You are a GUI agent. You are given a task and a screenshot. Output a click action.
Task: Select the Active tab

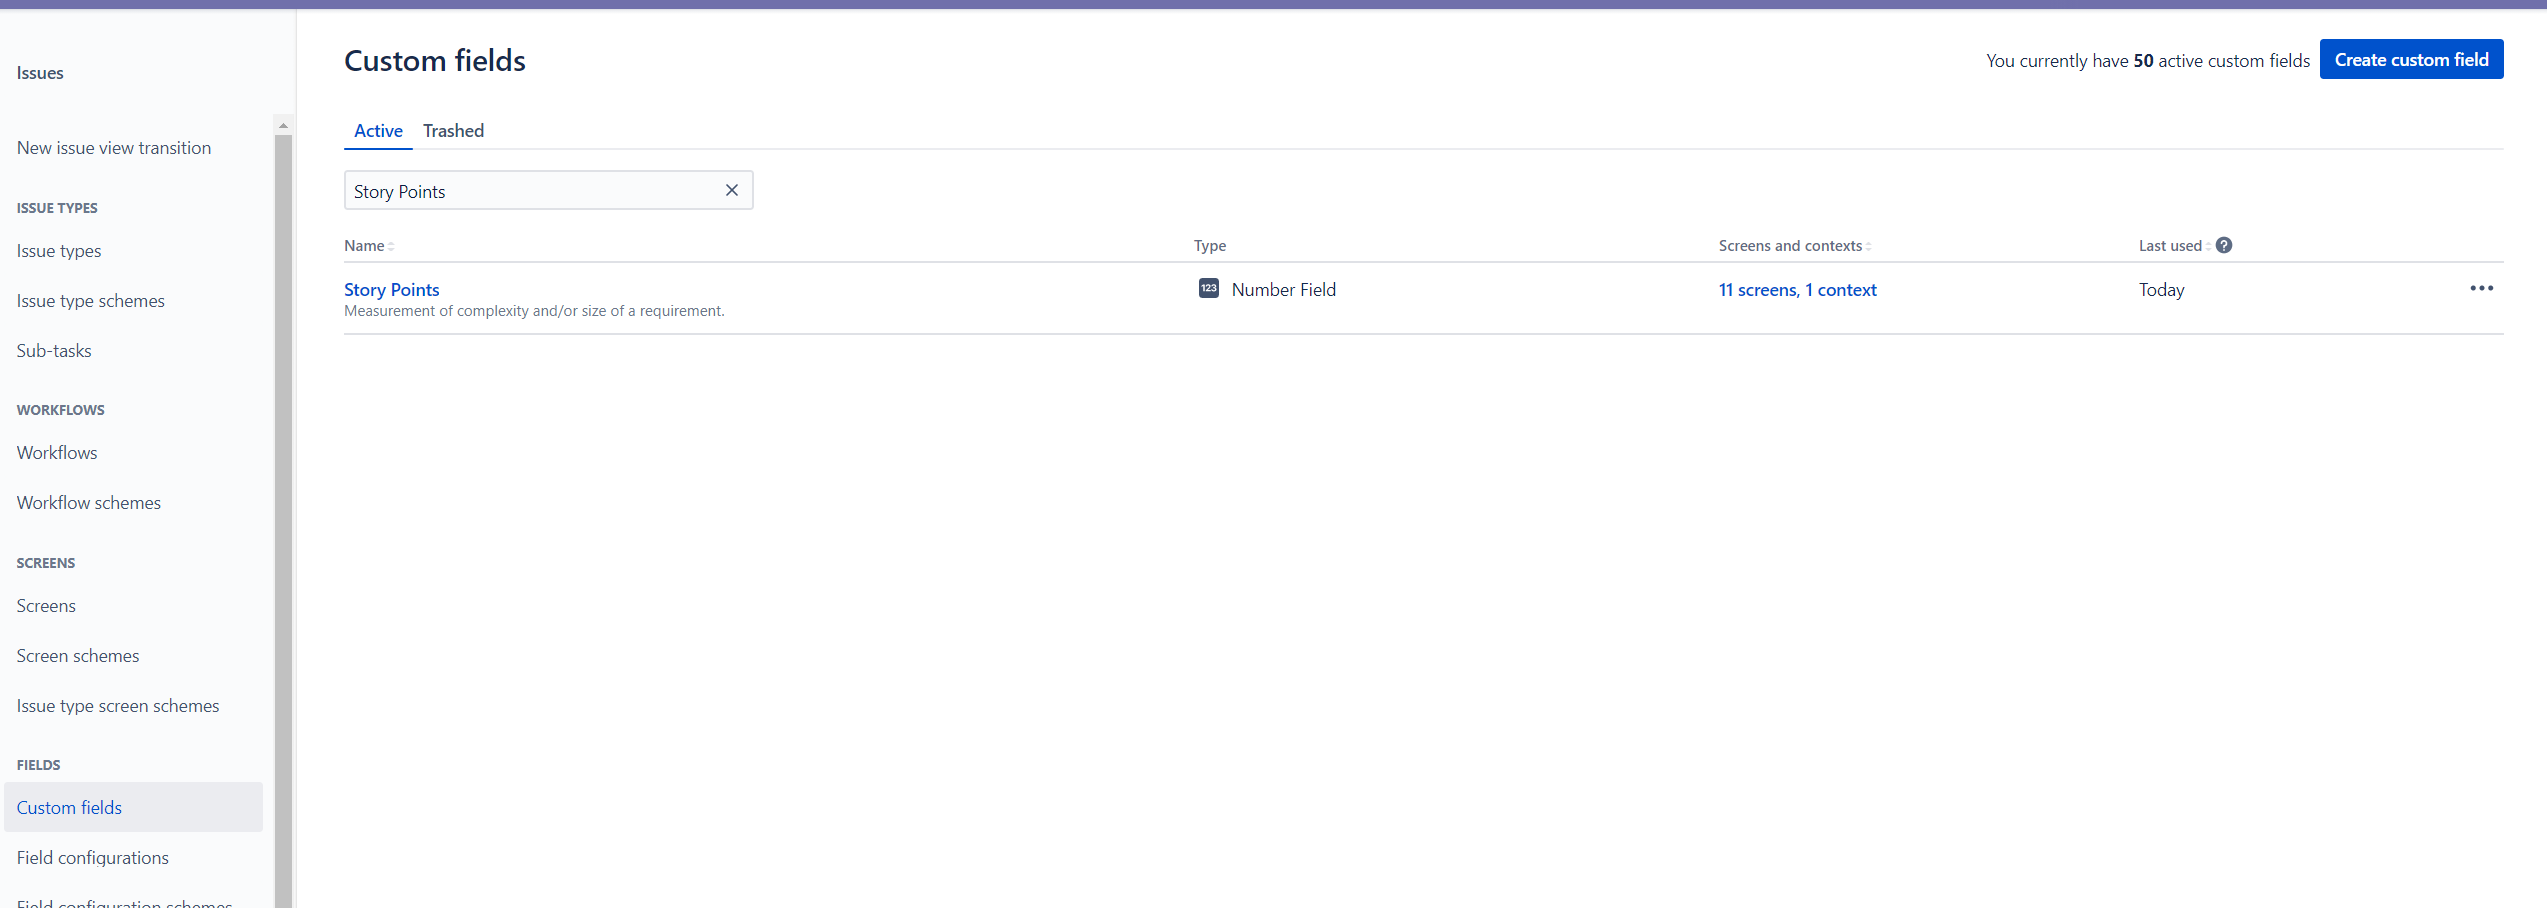click(378, 130)
